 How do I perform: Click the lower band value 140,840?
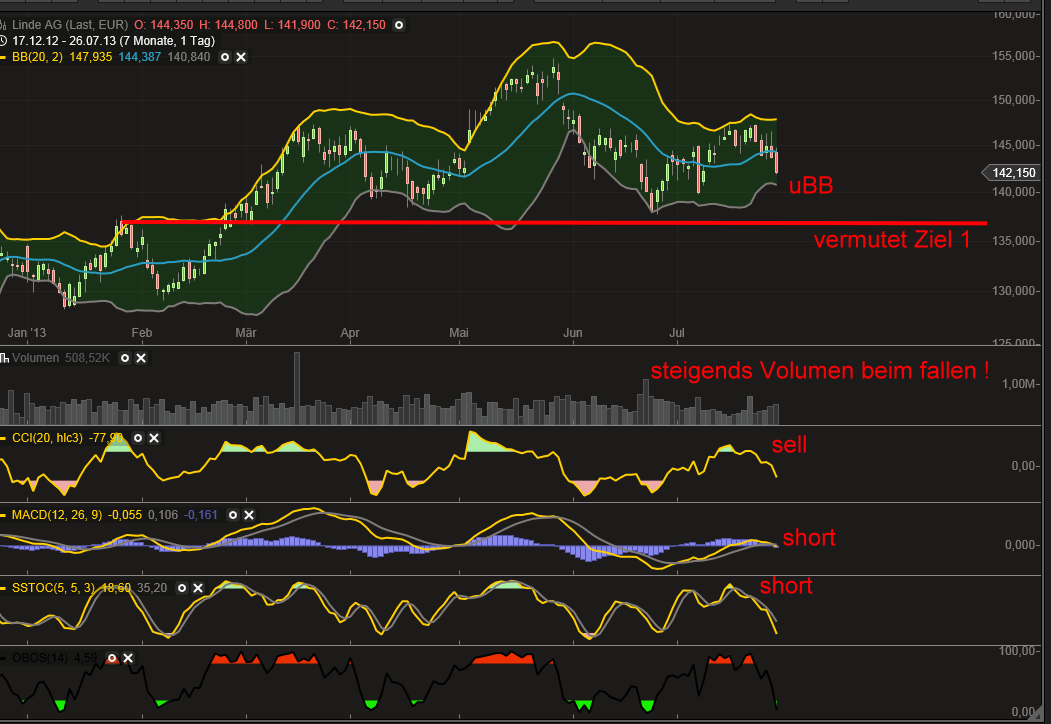coord(188,57)
